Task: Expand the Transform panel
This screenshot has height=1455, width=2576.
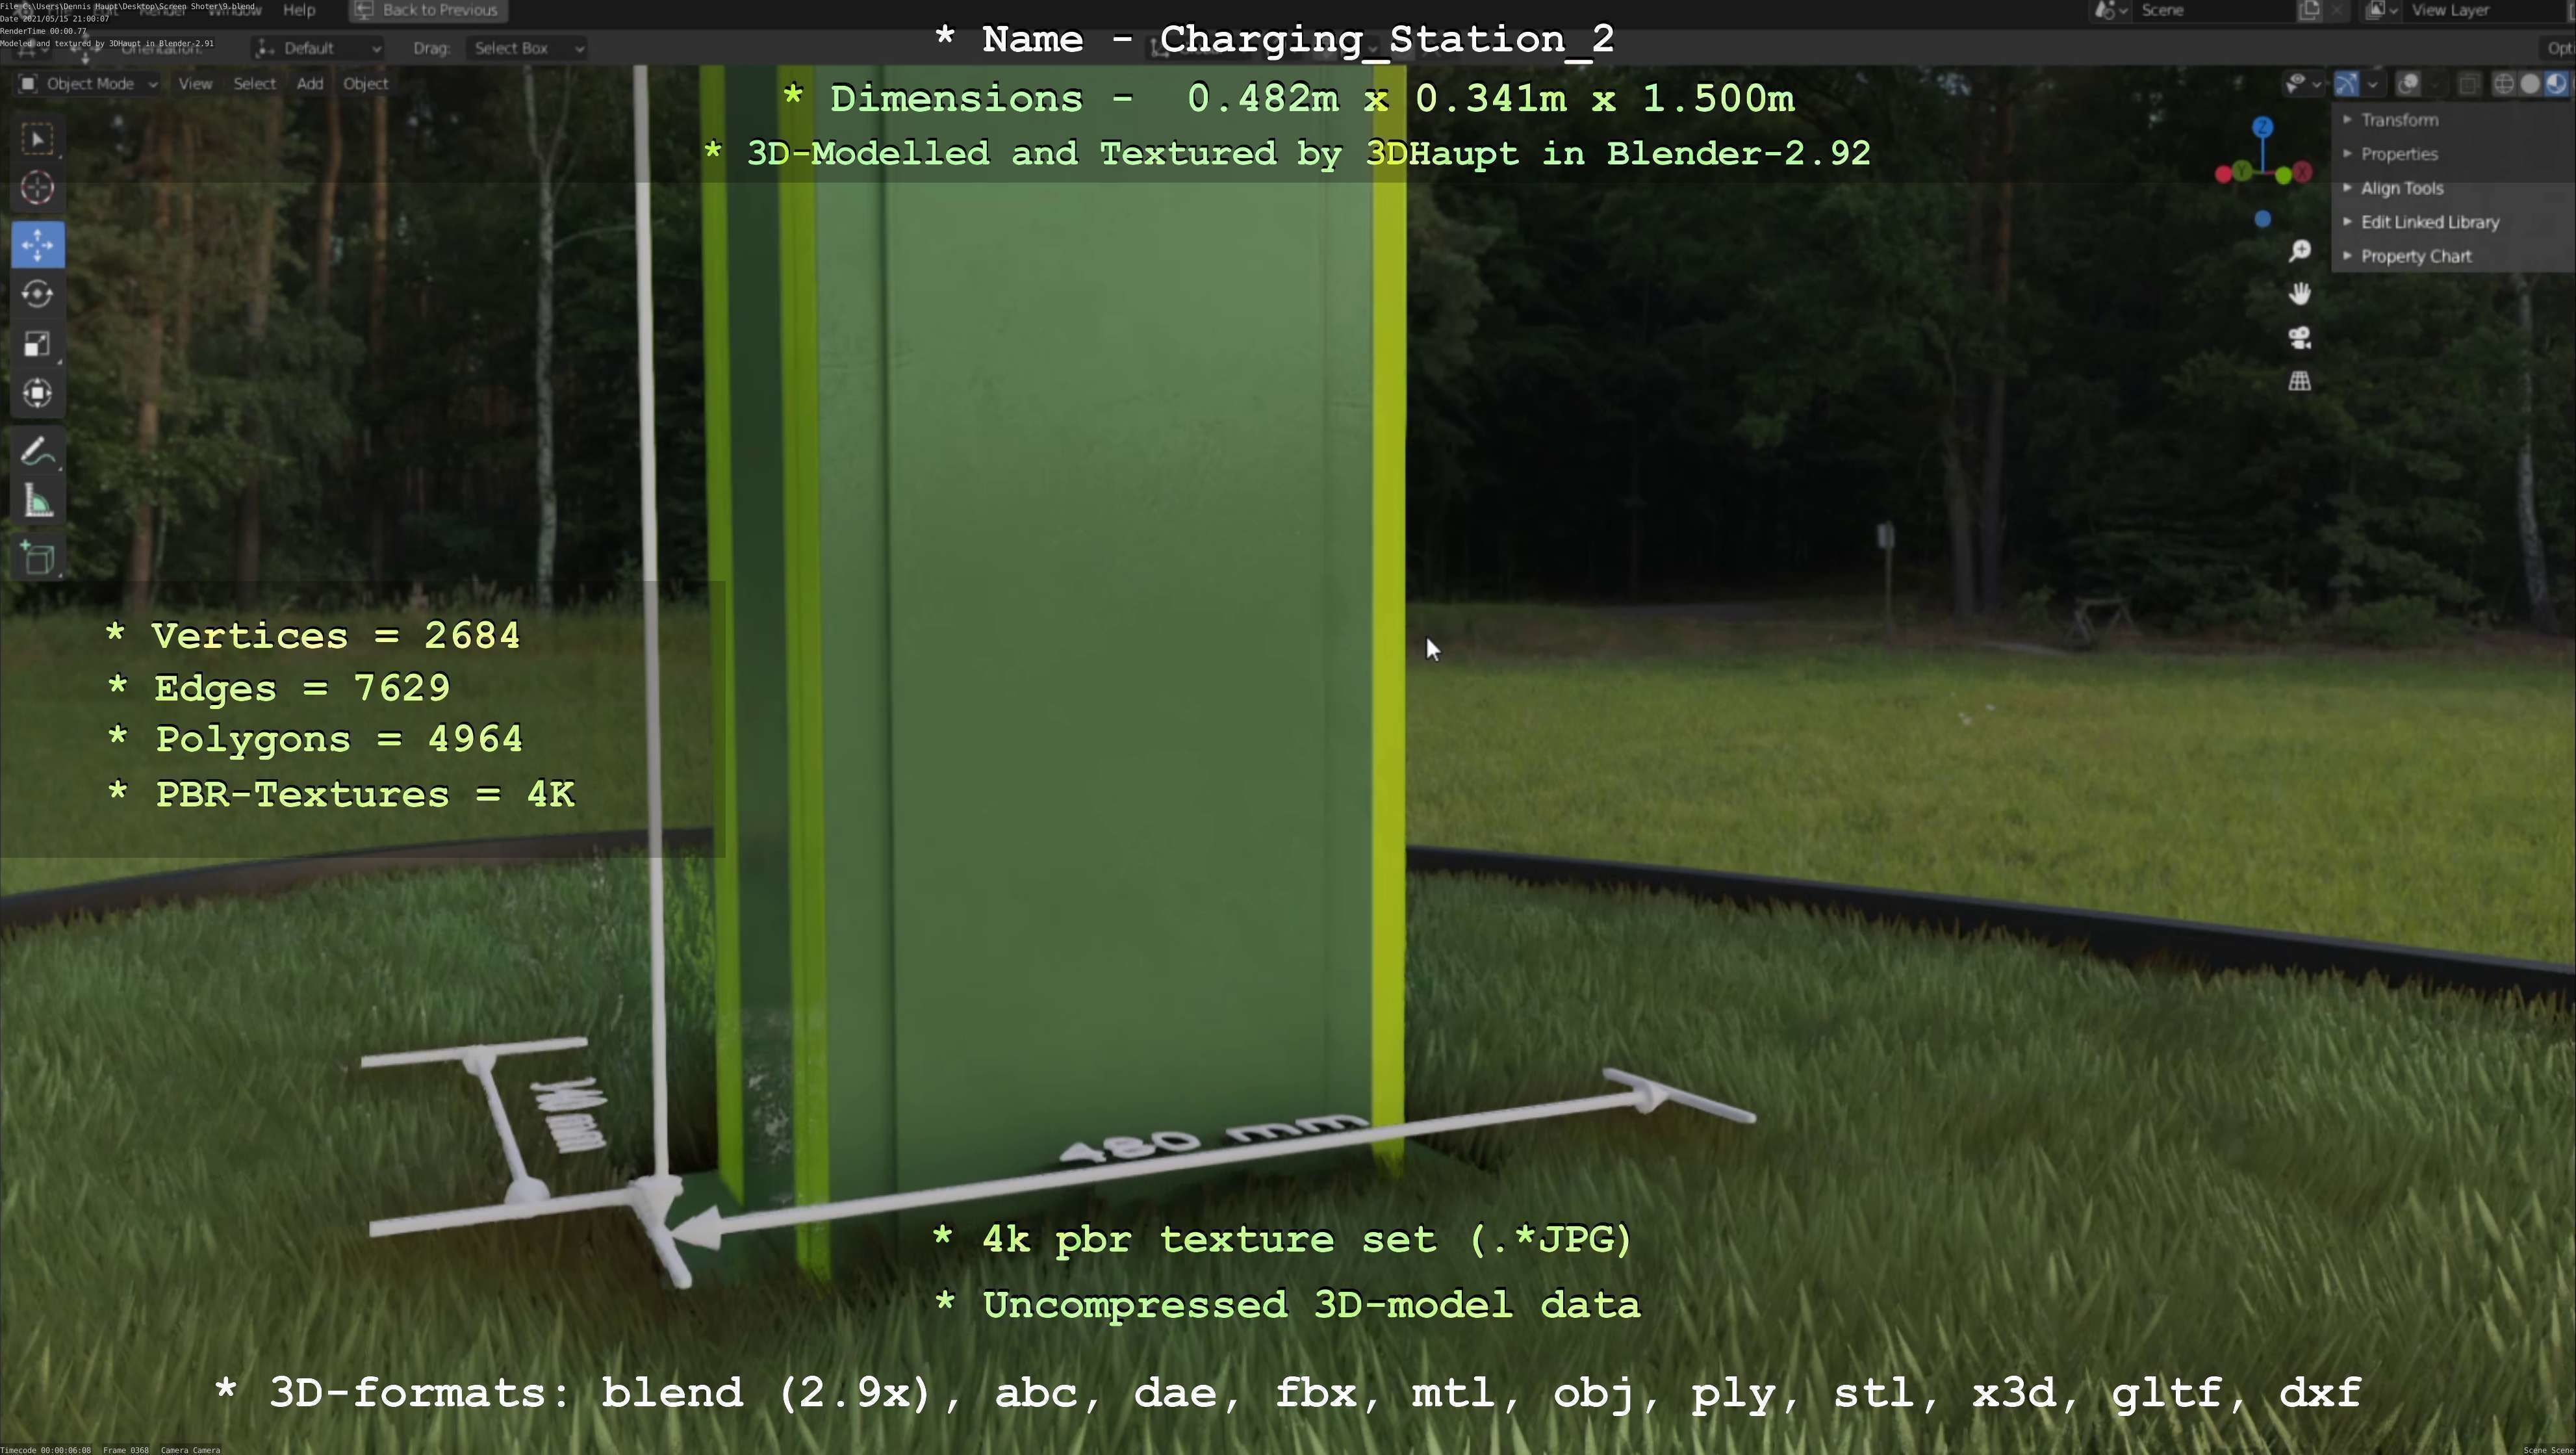Action: tap(2399, 120)
